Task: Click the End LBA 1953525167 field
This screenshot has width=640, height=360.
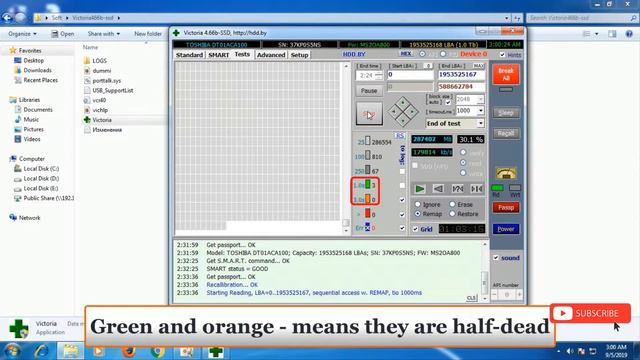Action: (x=461, y=75)
